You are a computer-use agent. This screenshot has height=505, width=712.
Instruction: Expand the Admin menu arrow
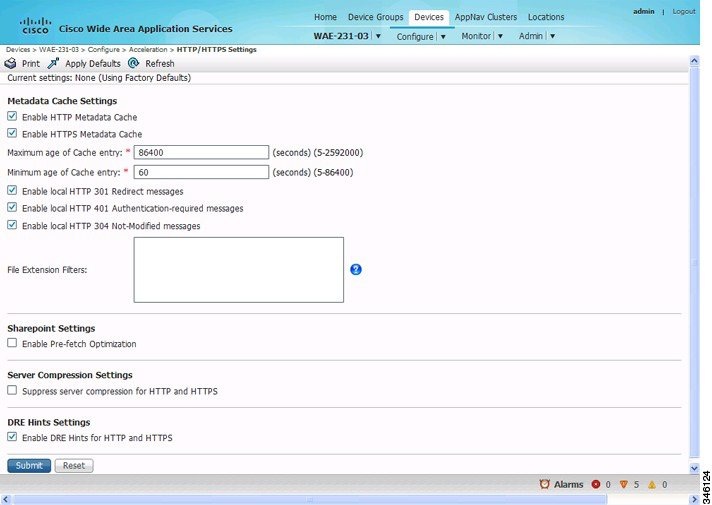pos(552,36)
